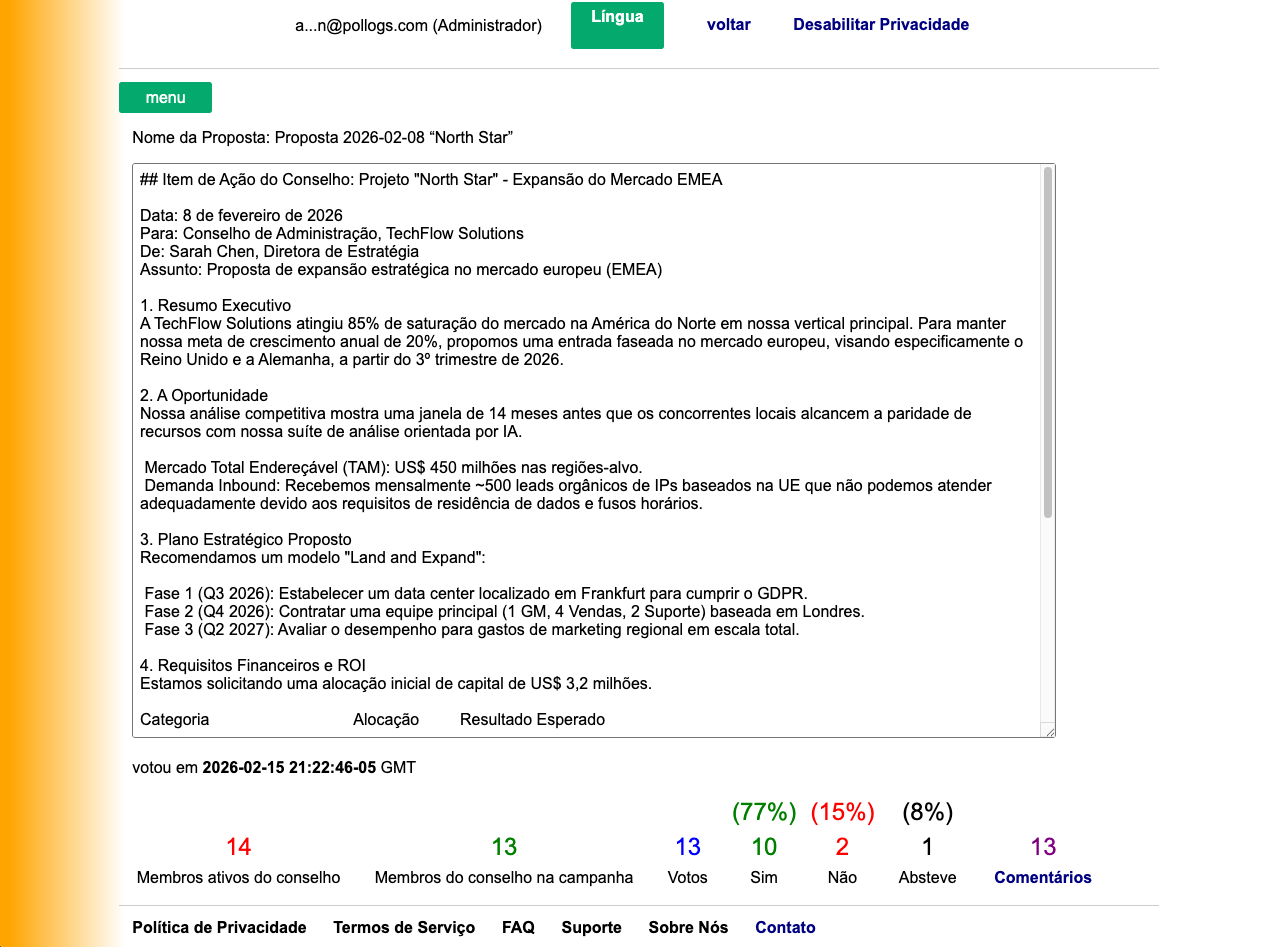This screenshot has width=1278, height=947.
Task: Open the Suporte footer link
Action: coord(591,927)
